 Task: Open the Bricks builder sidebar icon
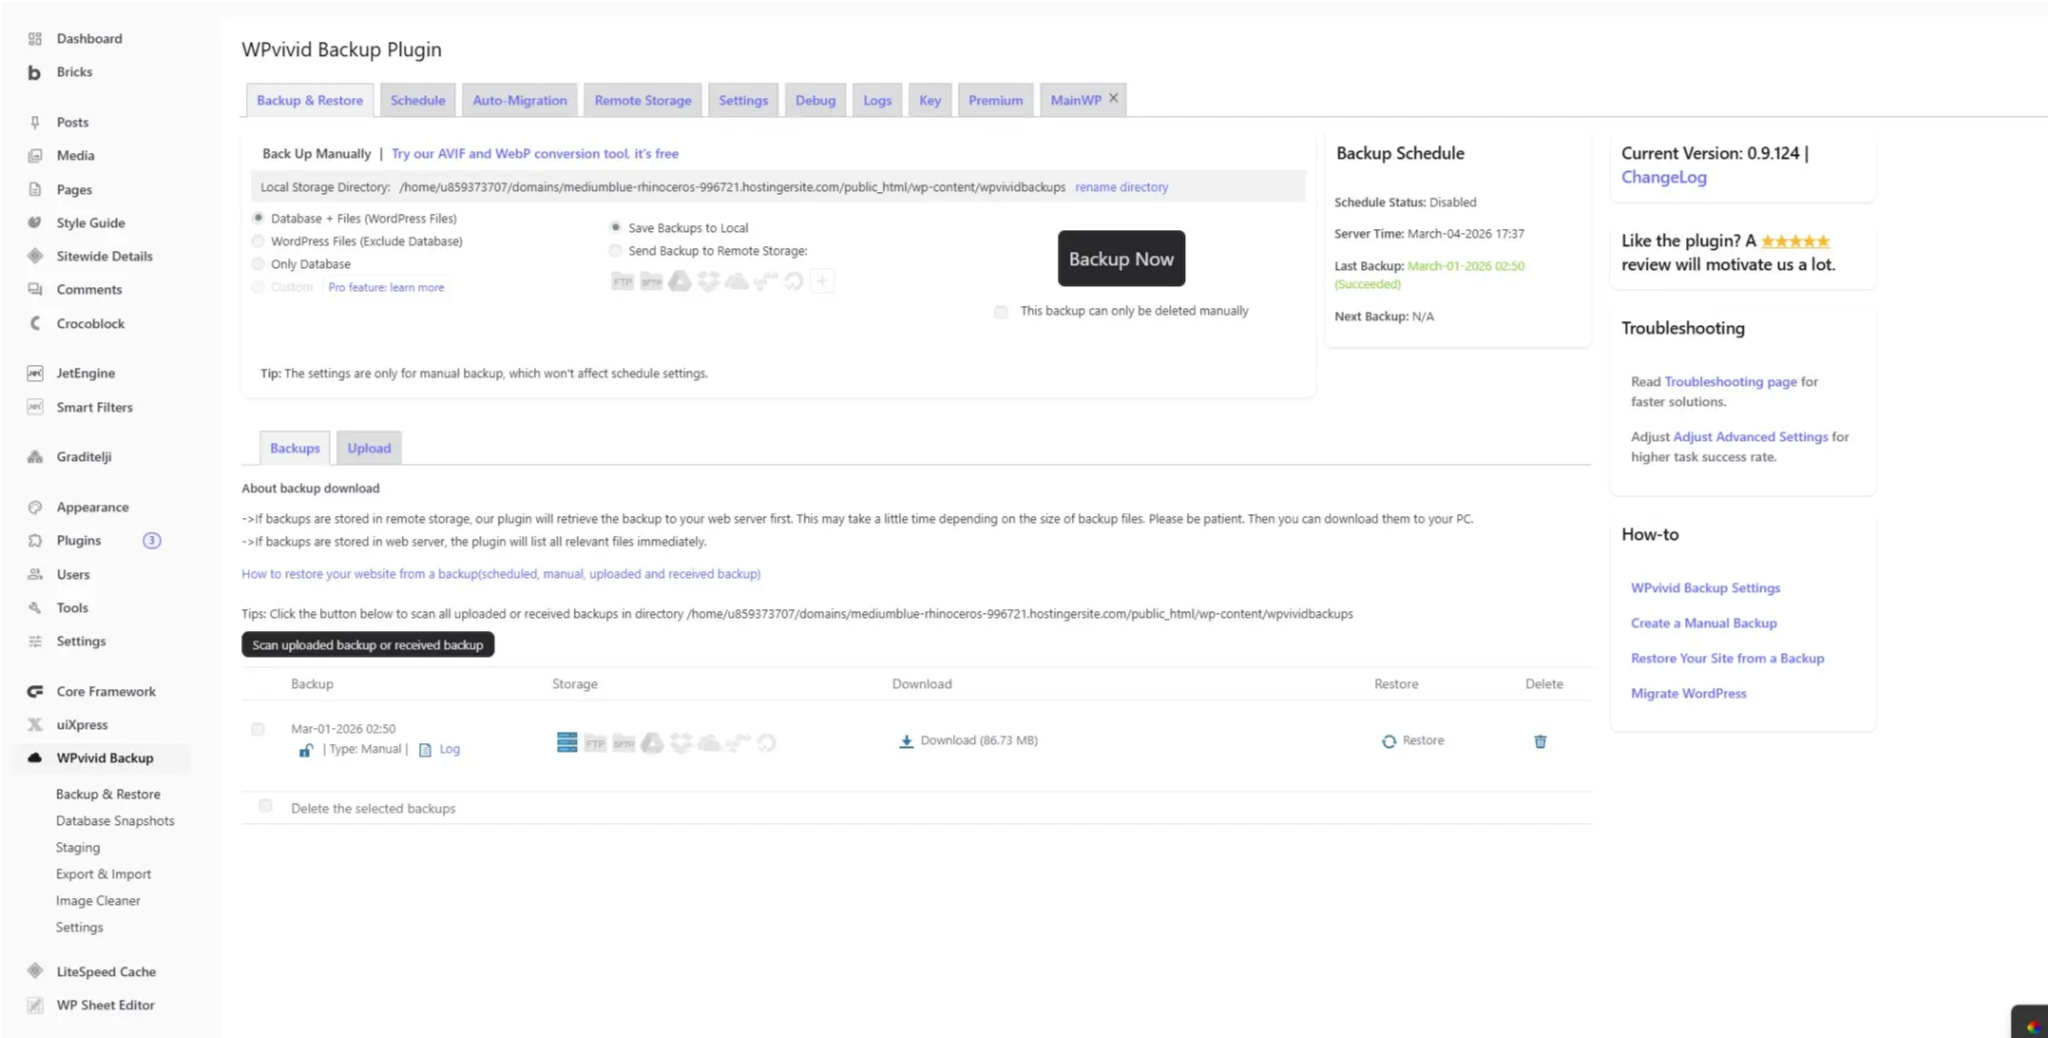coord(35,72)
